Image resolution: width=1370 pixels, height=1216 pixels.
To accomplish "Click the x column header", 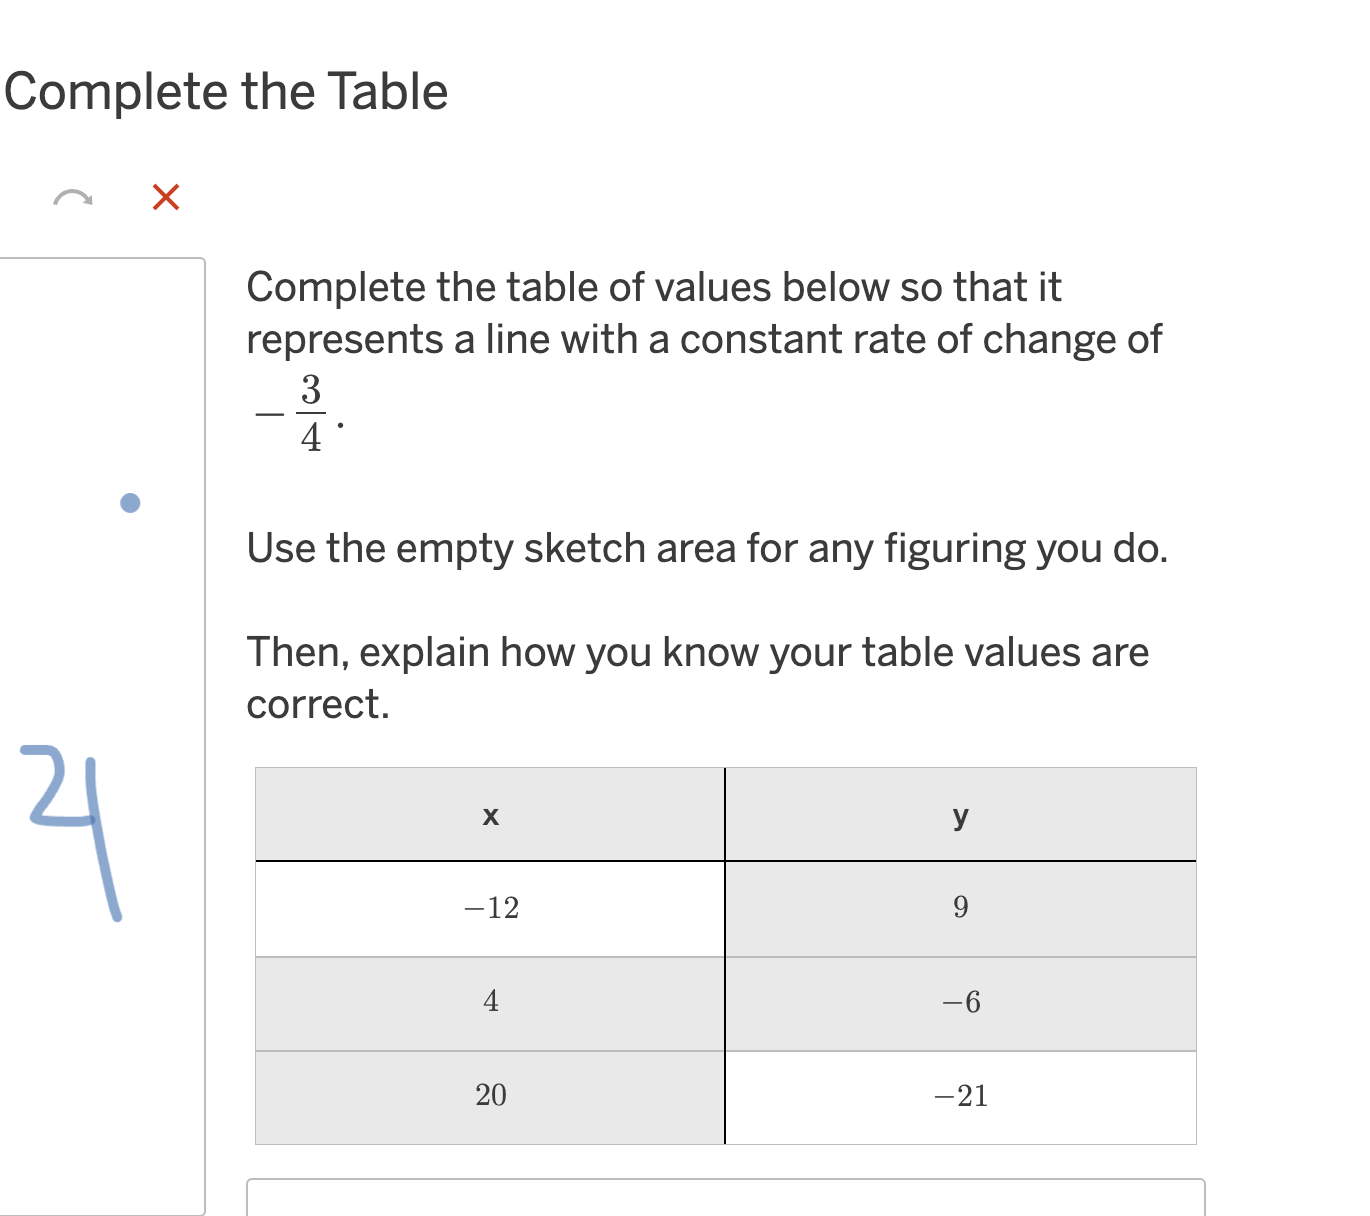I will pos(490,814).
